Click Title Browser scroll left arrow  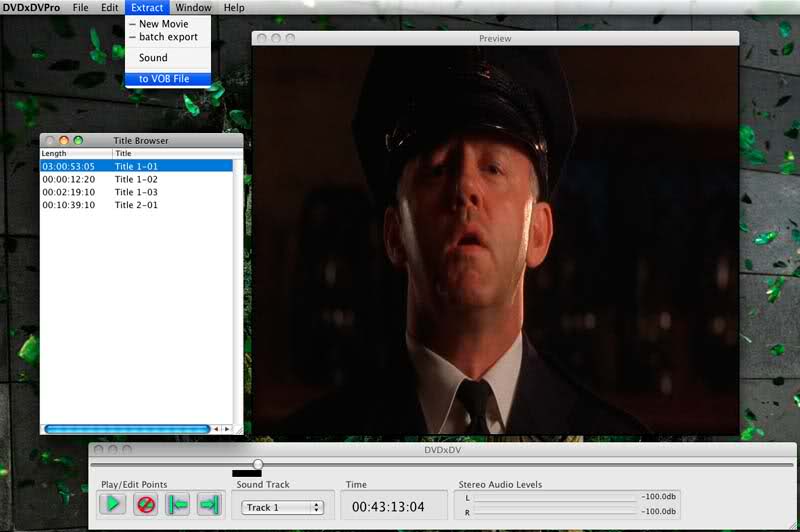point(216,429)
